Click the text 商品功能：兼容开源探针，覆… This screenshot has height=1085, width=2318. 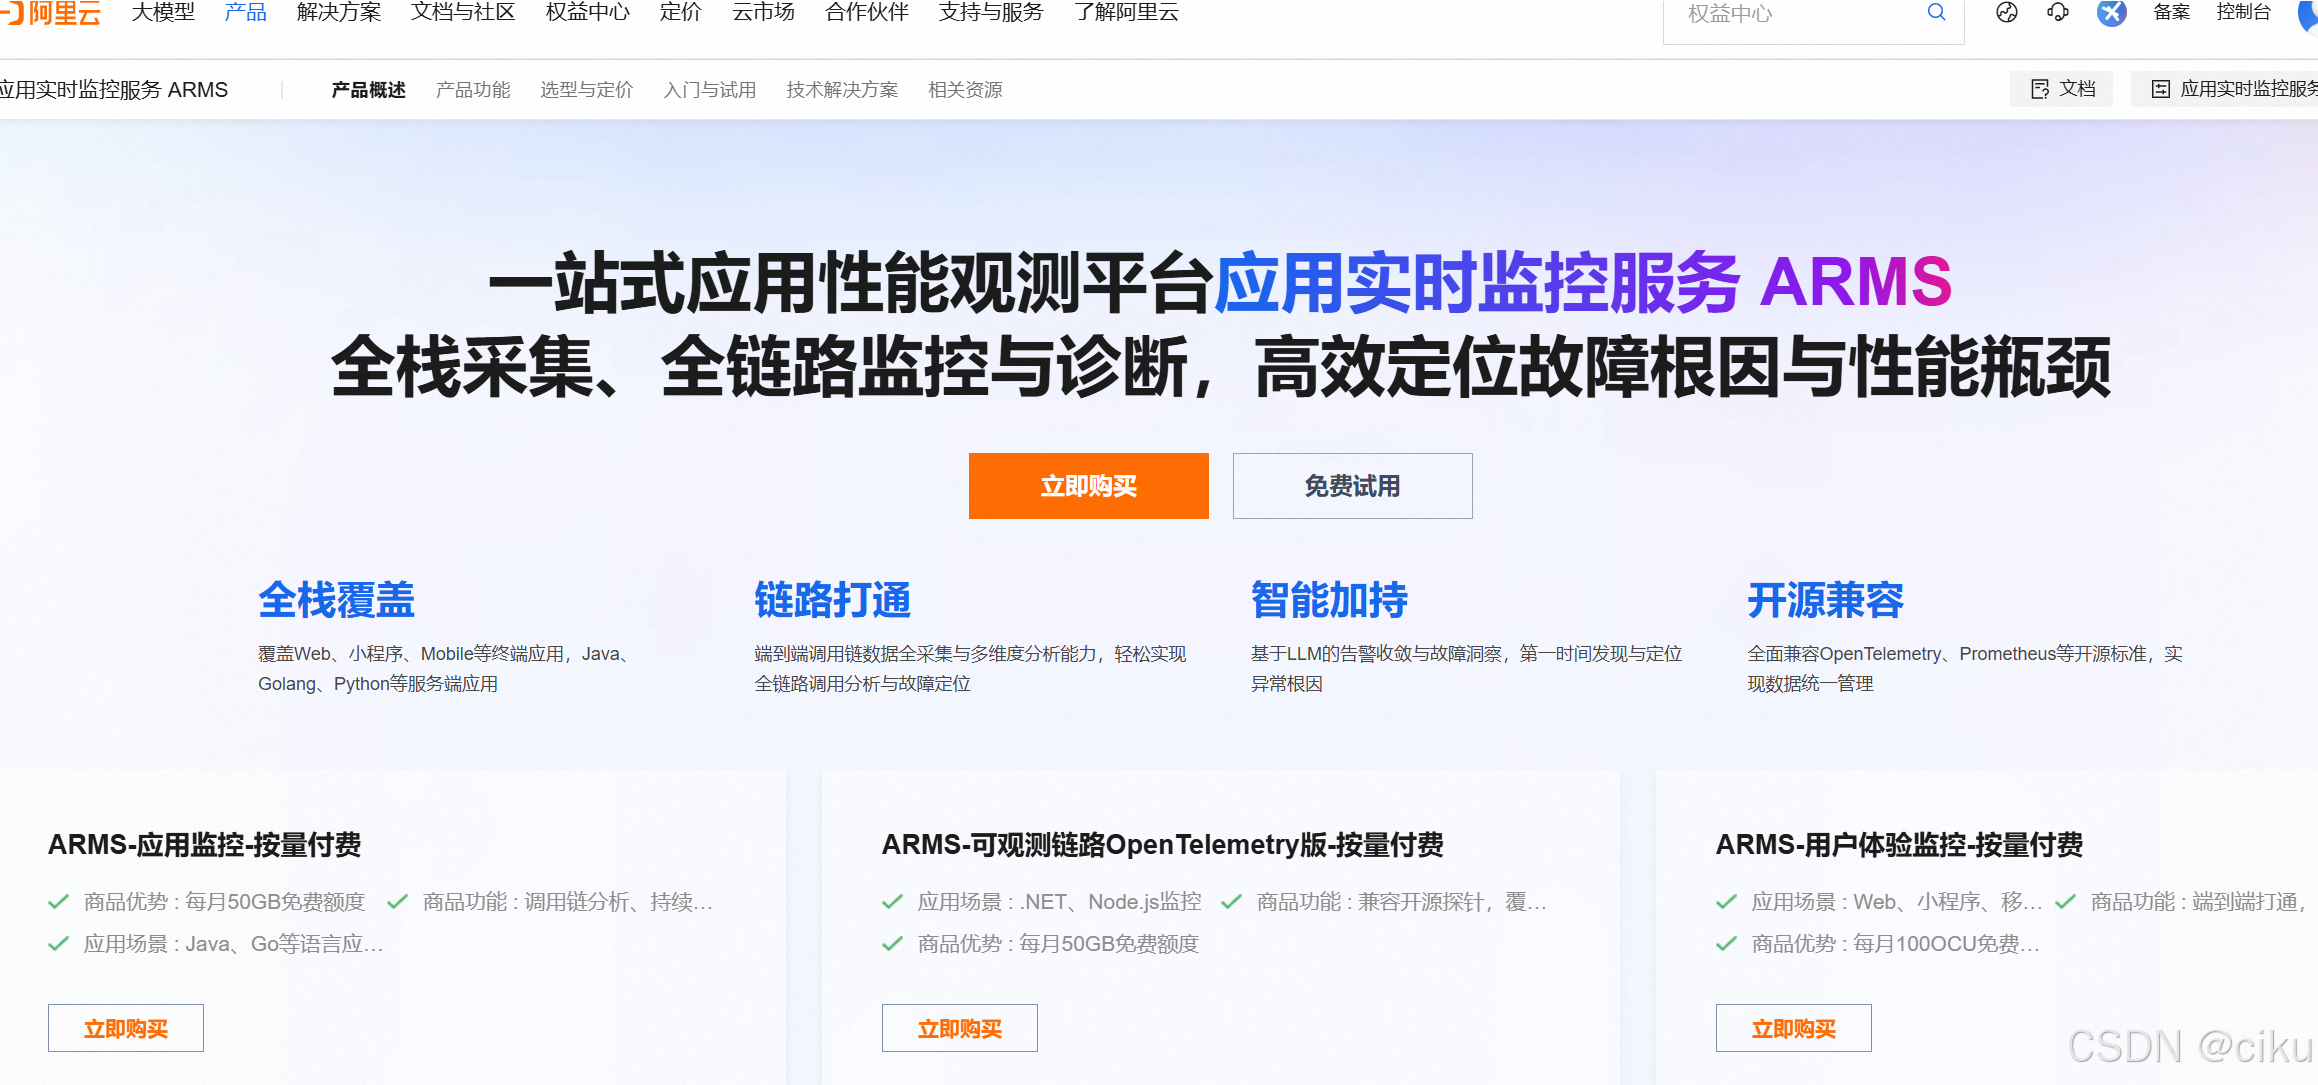(1401, 902)
